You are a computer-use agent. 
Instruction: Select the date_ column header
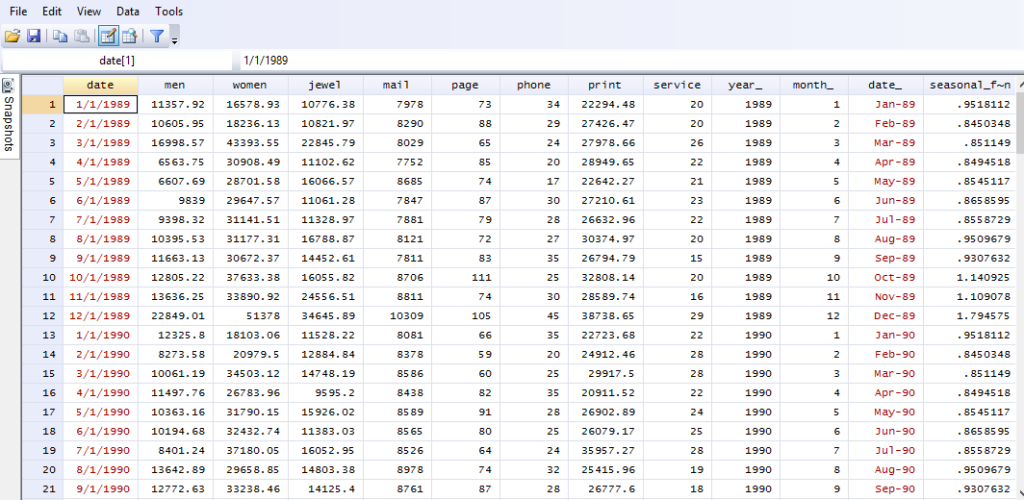click(886, 85)
